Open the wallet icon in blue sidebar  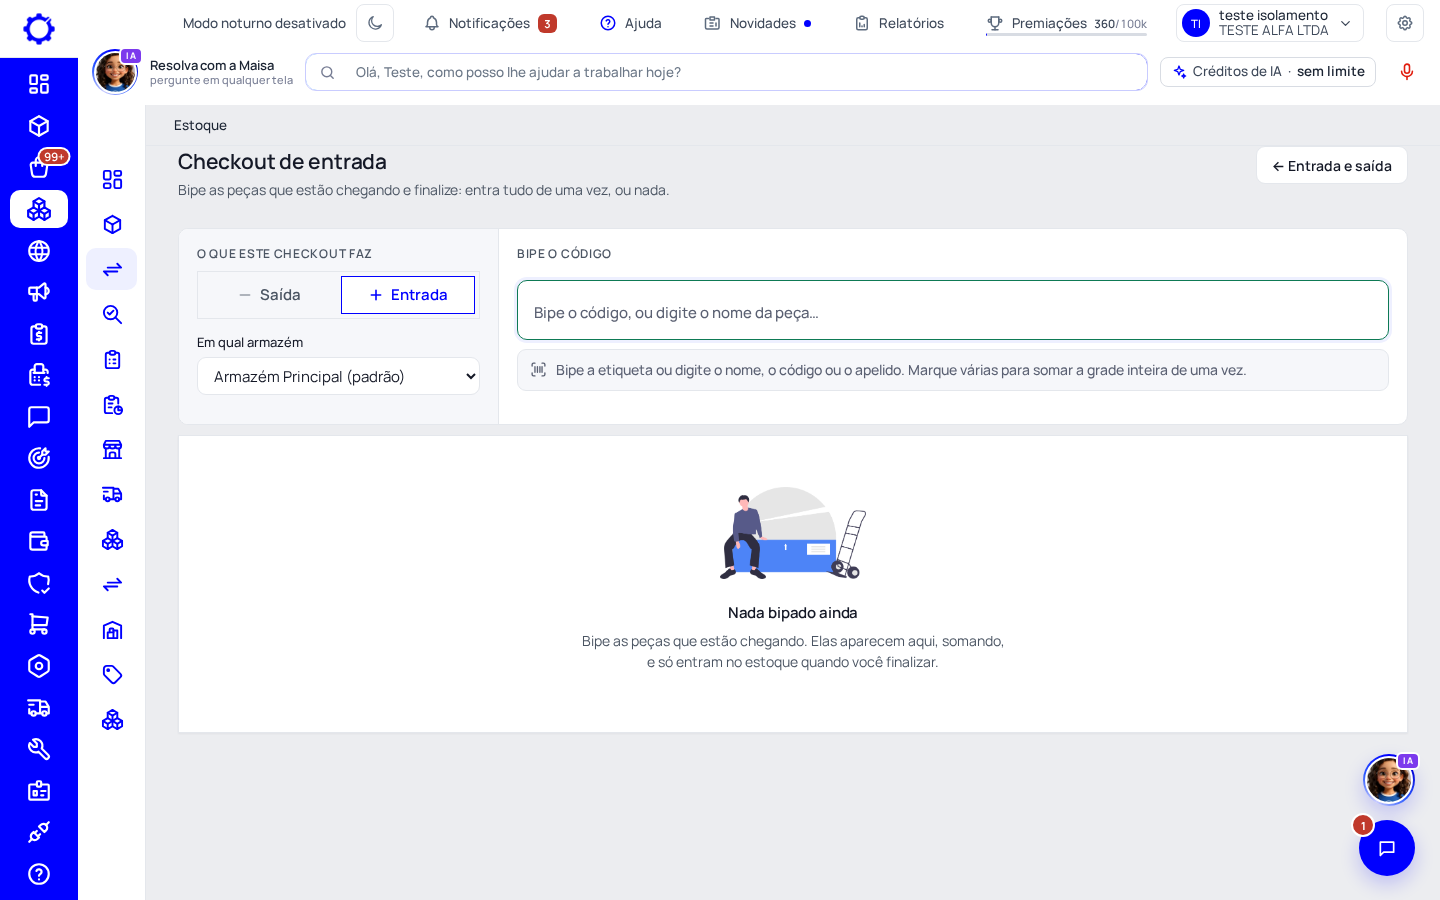(39, 541)
